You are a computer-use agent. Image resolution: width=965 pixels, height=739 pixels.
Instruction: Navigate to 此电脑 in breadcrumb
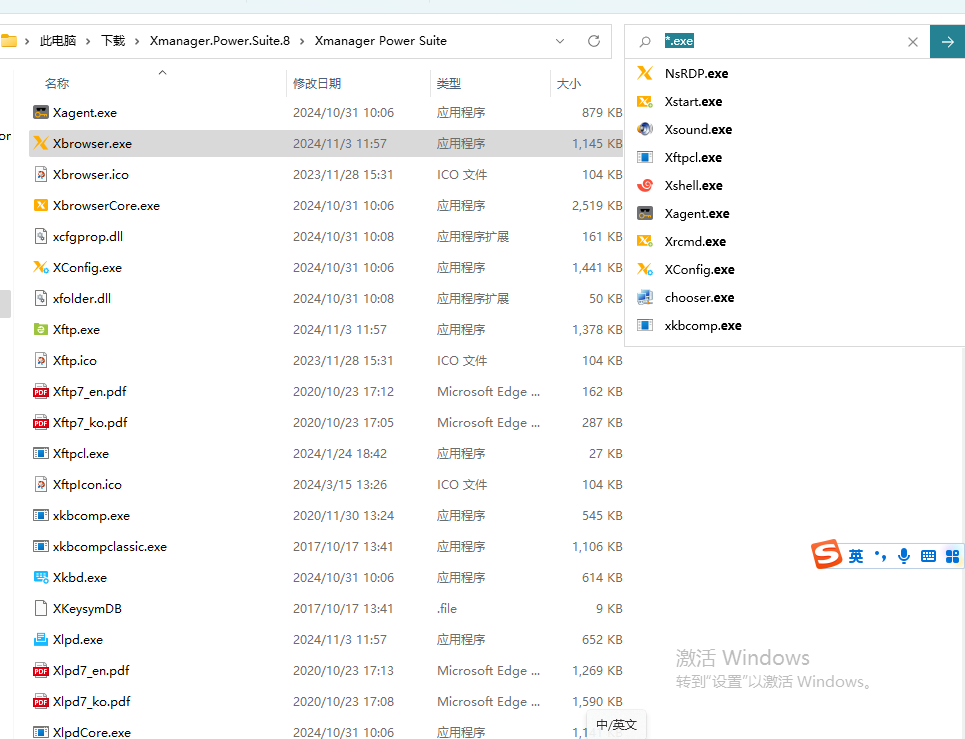click(58, 41)
